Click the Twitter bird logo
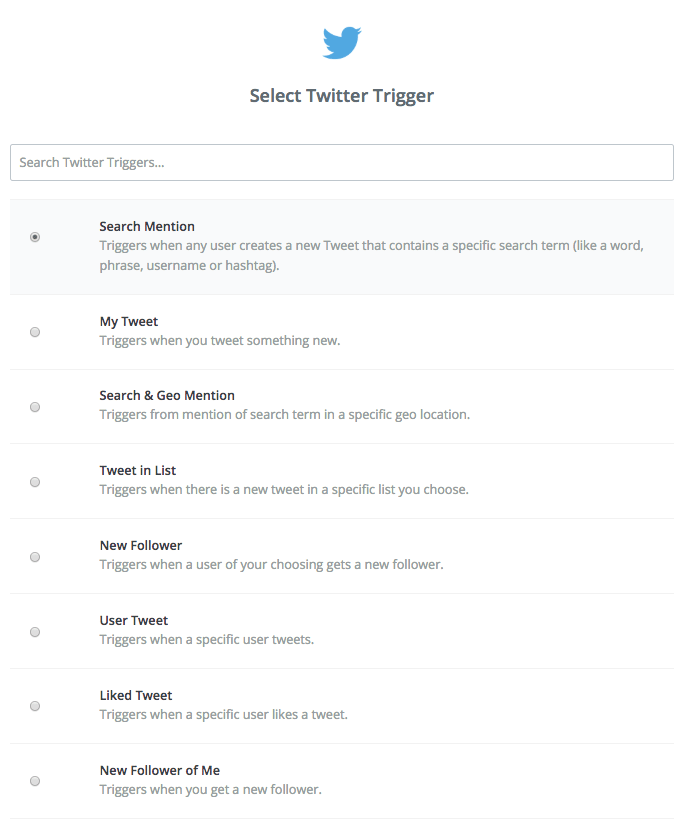This screenshot has height=828, width=687. (x=342, y=43)
